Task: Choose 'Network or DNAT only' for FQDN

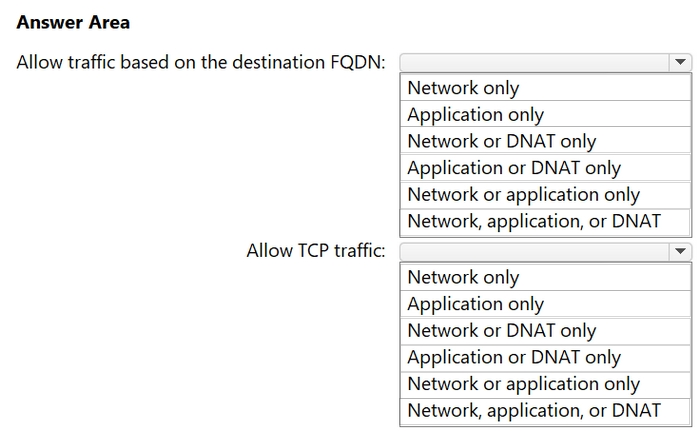Action: [546, 141]
